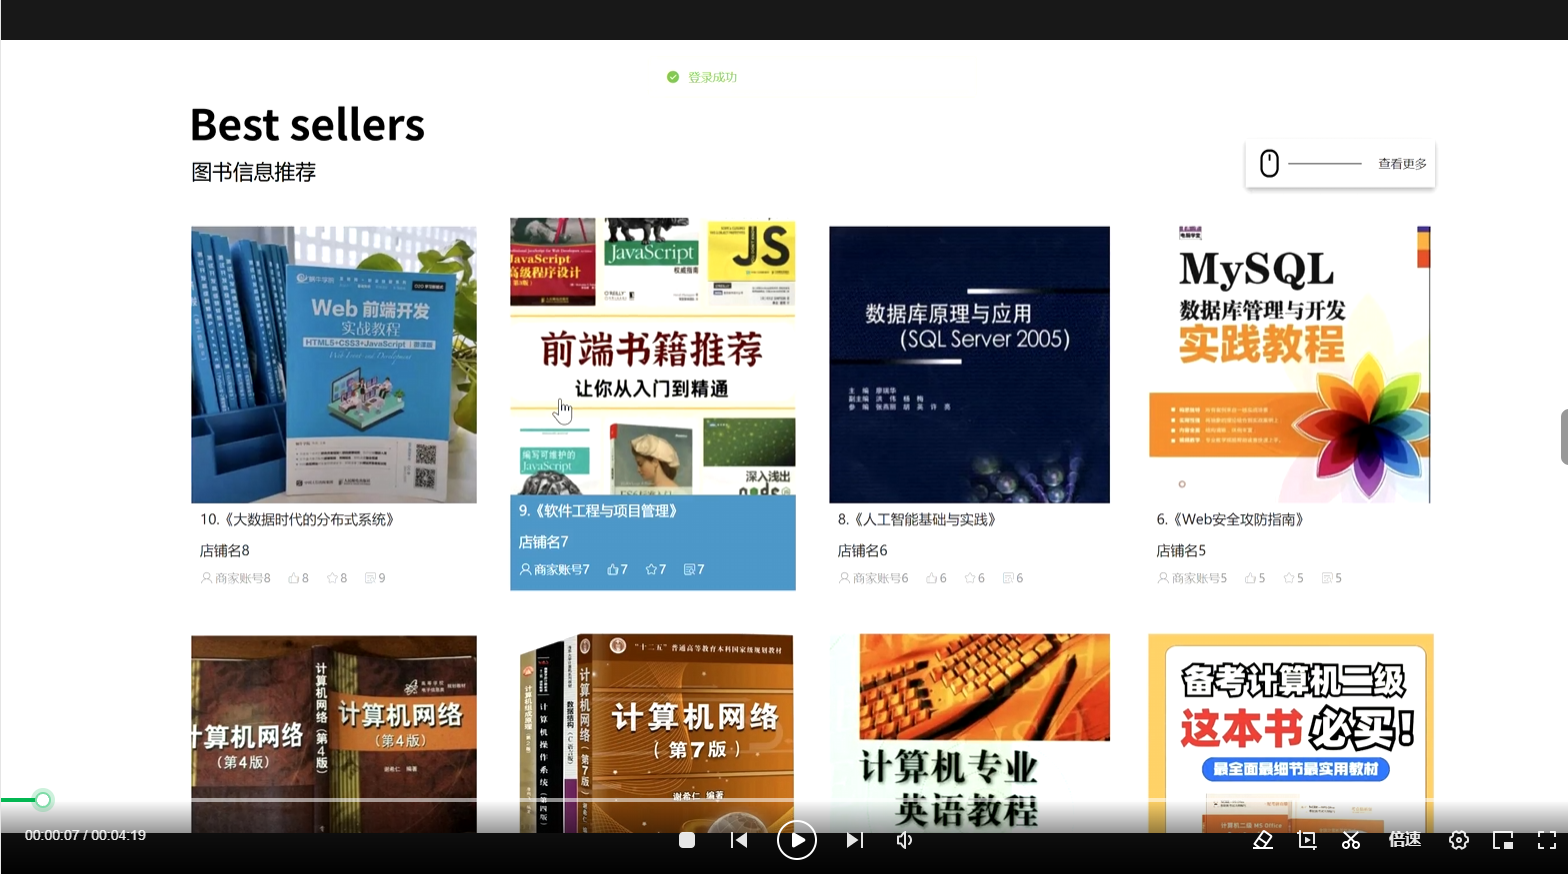Click star favorite icon on 店铺名7 card
This screenshot has height=874, width=1568.
[x=651, y=569]
